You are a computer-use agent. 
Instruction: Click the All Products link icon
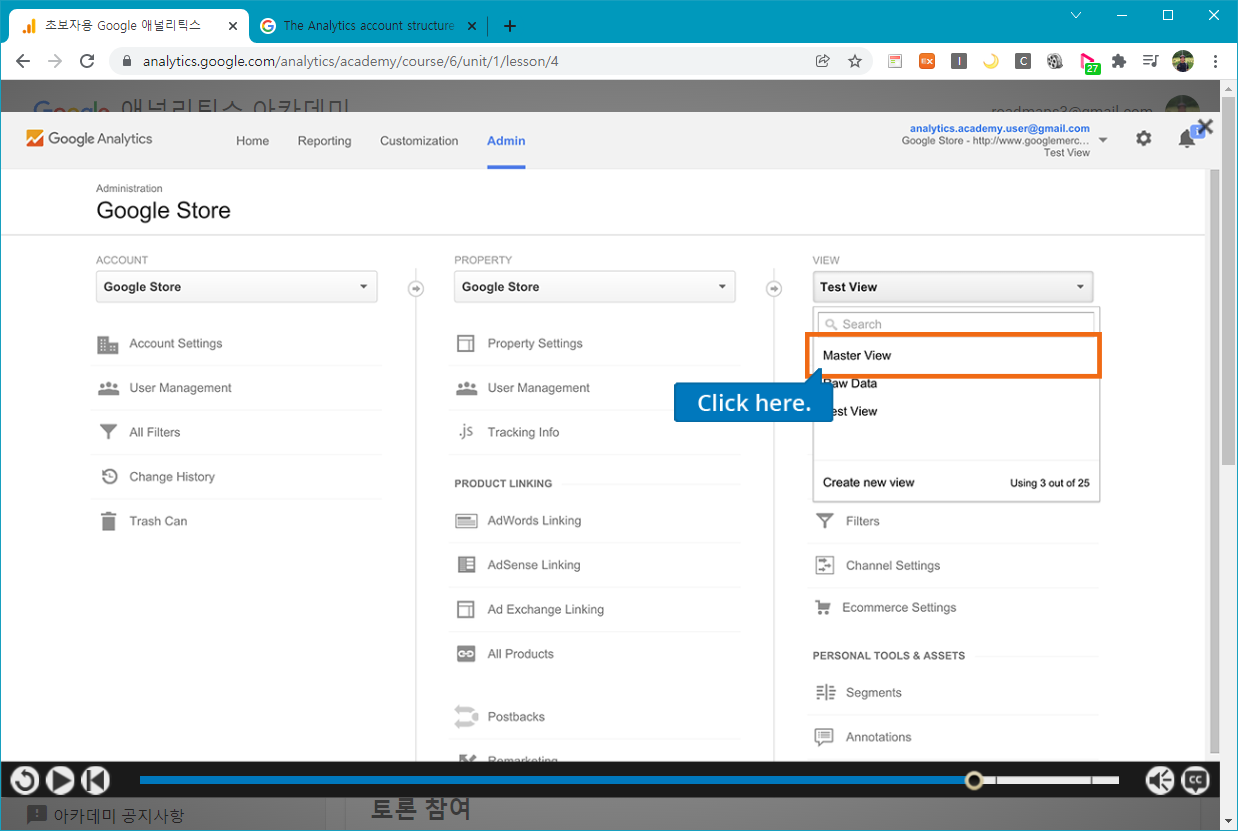click(466, 654)
